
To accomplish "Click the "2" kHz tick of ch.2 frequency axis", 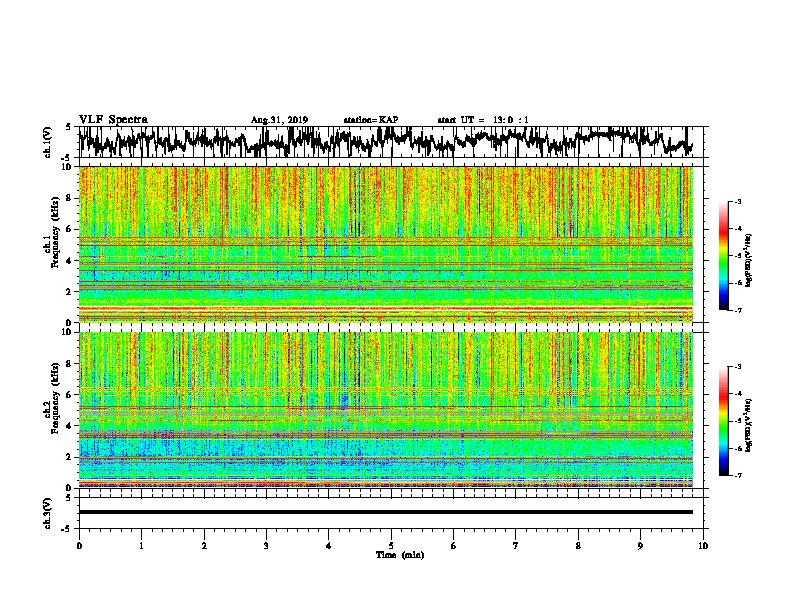I will click(x=71, y=456).
